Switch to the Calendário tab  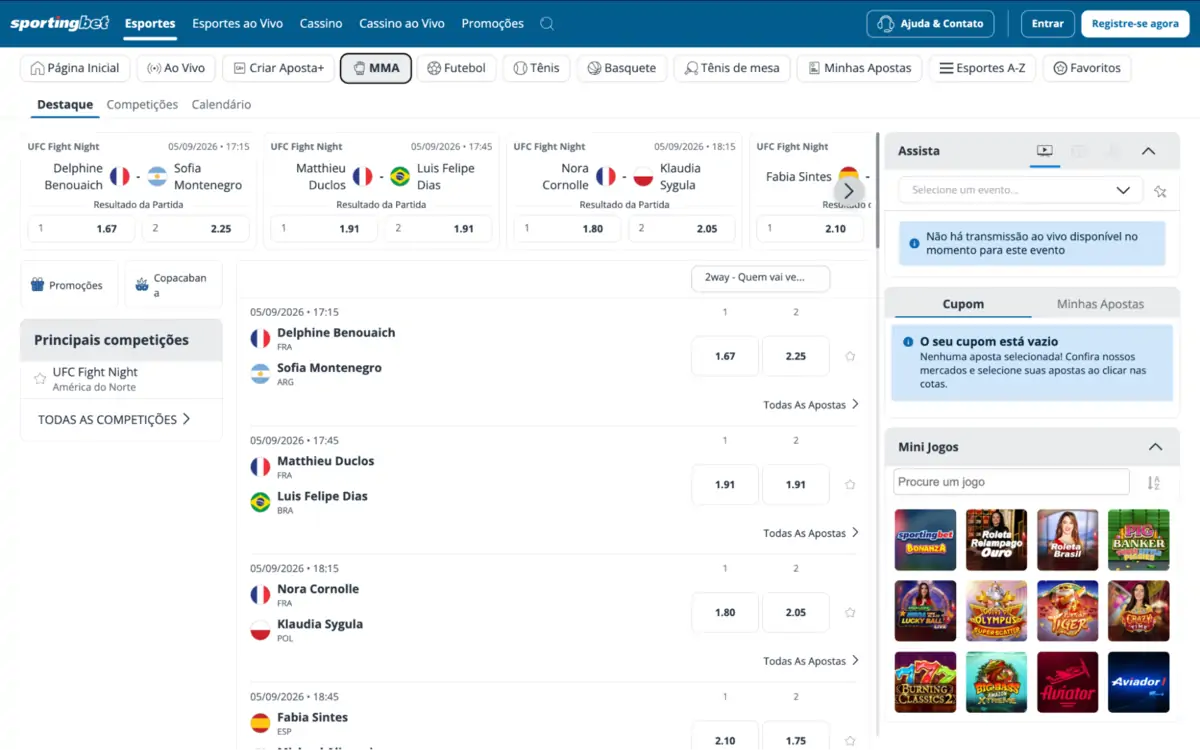pos(221,104)
